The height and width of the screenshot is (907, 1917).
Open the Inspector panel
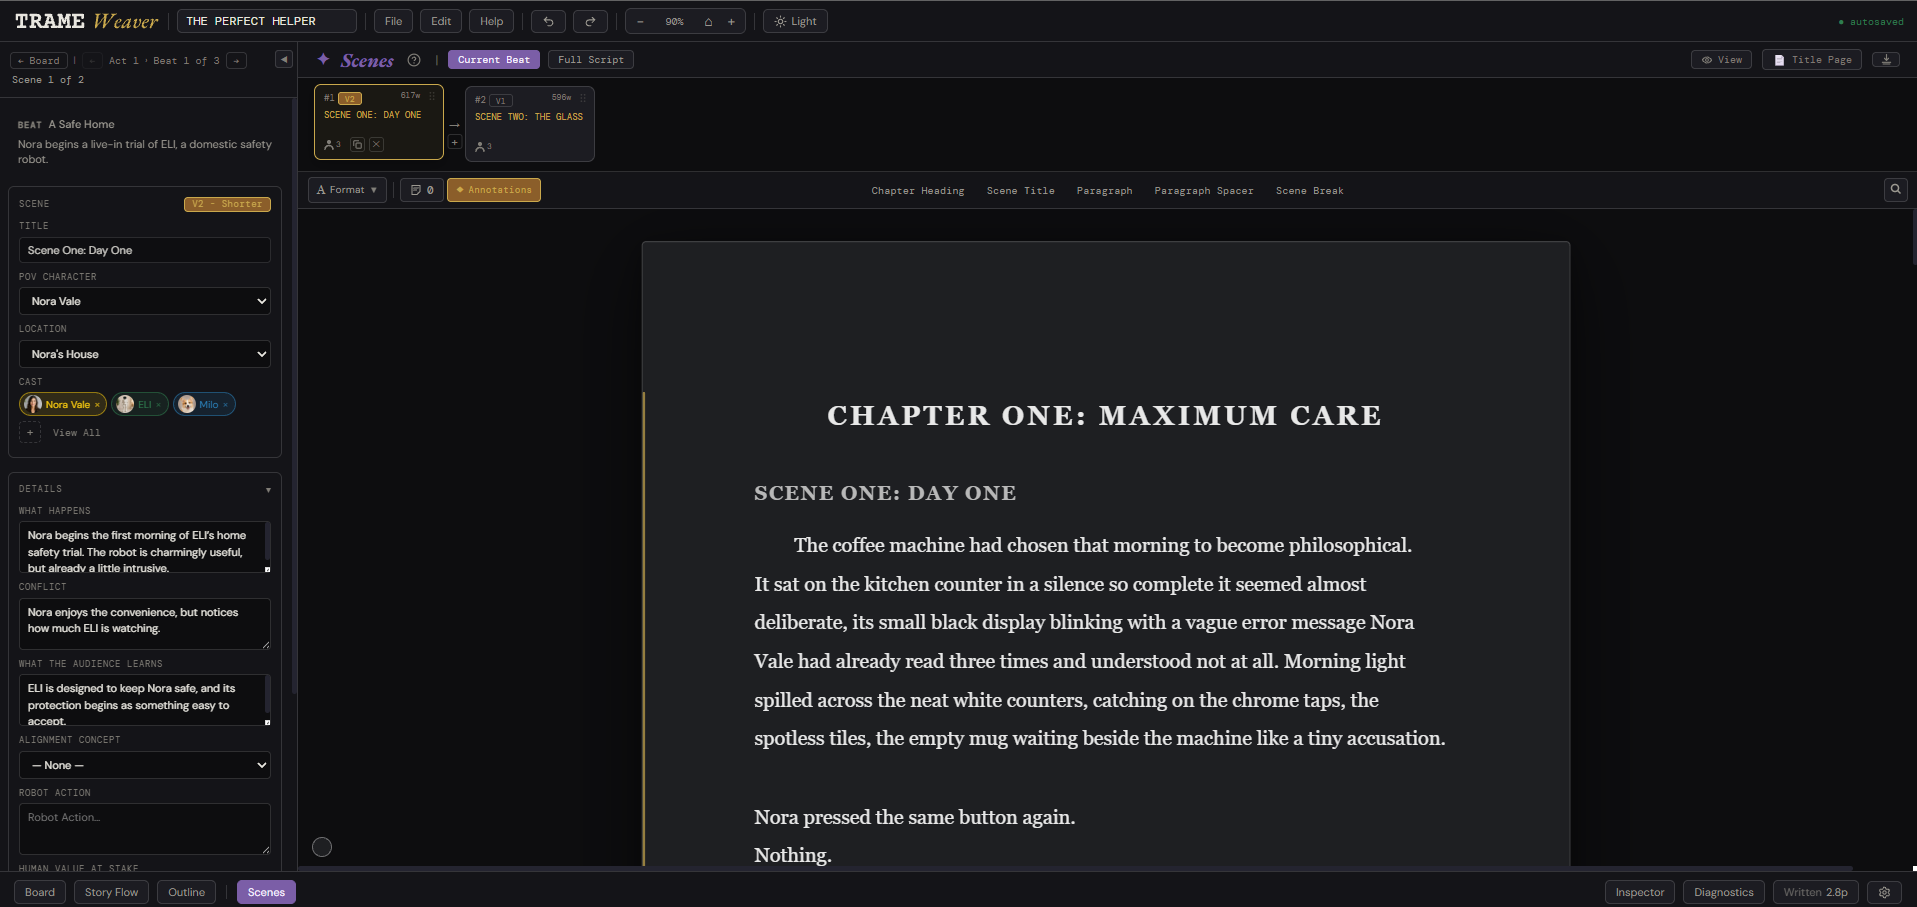(1640, 892)
